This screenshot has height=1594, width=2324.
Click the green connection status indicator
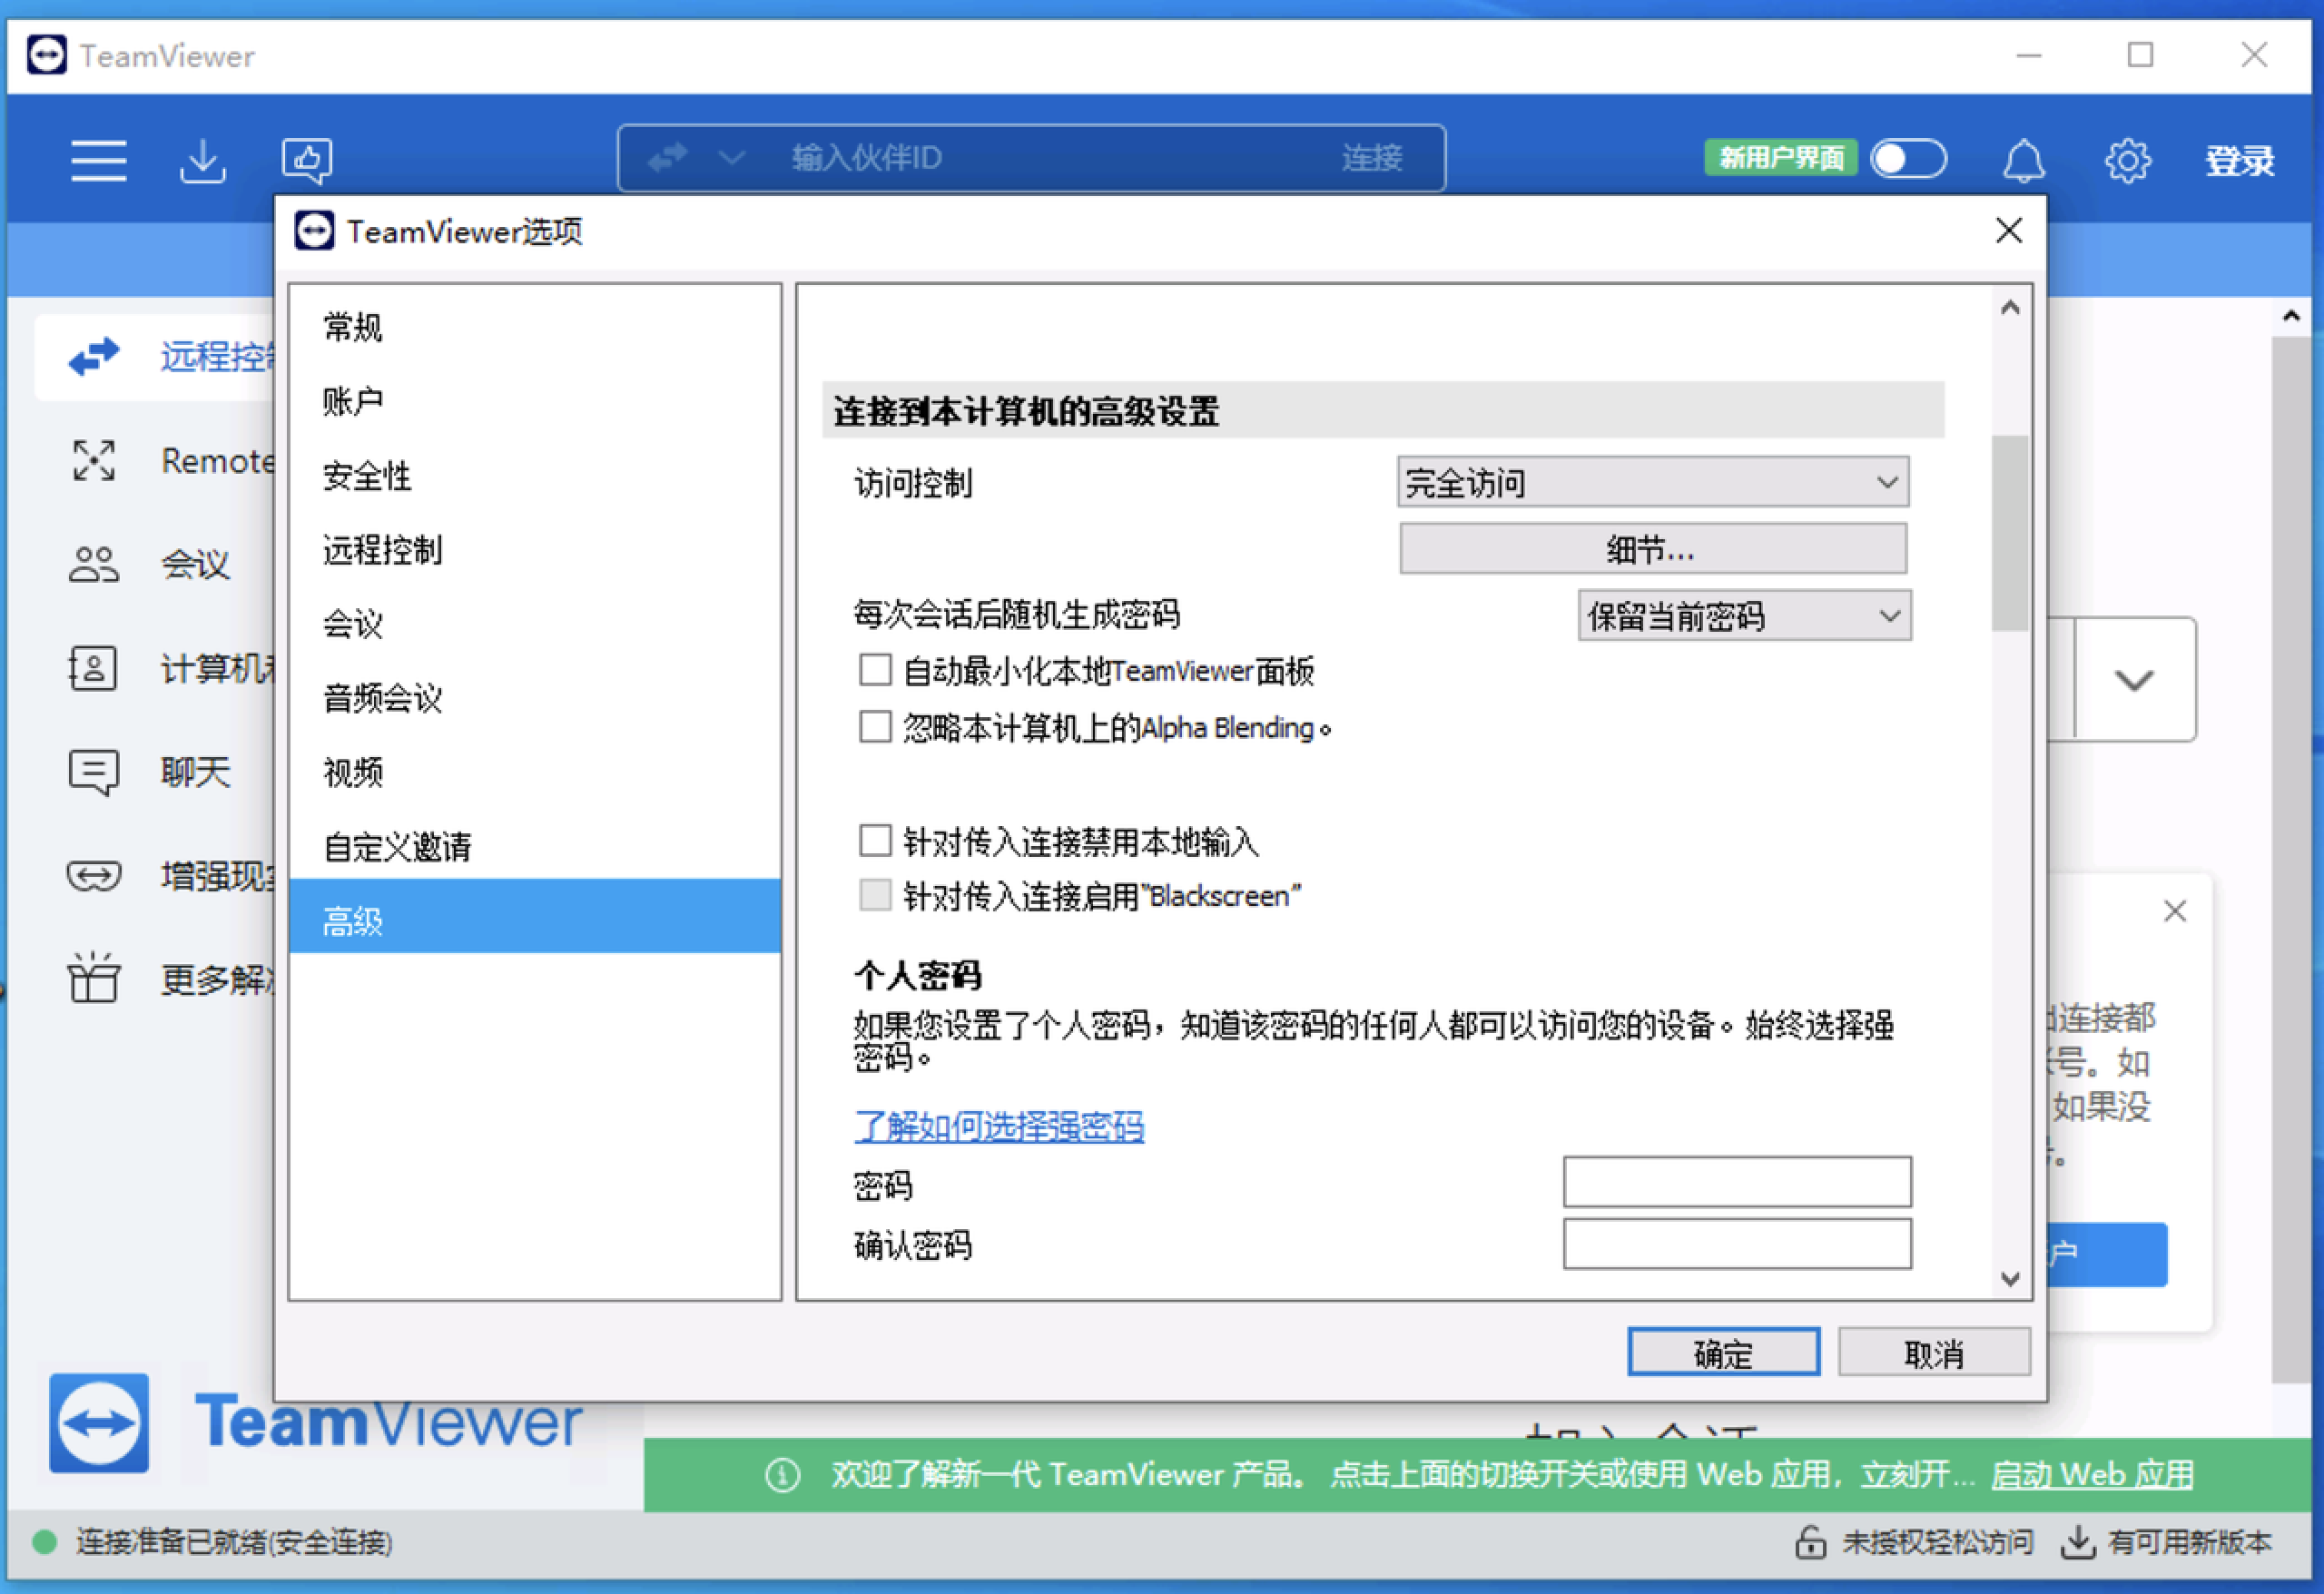point(44,1542)
